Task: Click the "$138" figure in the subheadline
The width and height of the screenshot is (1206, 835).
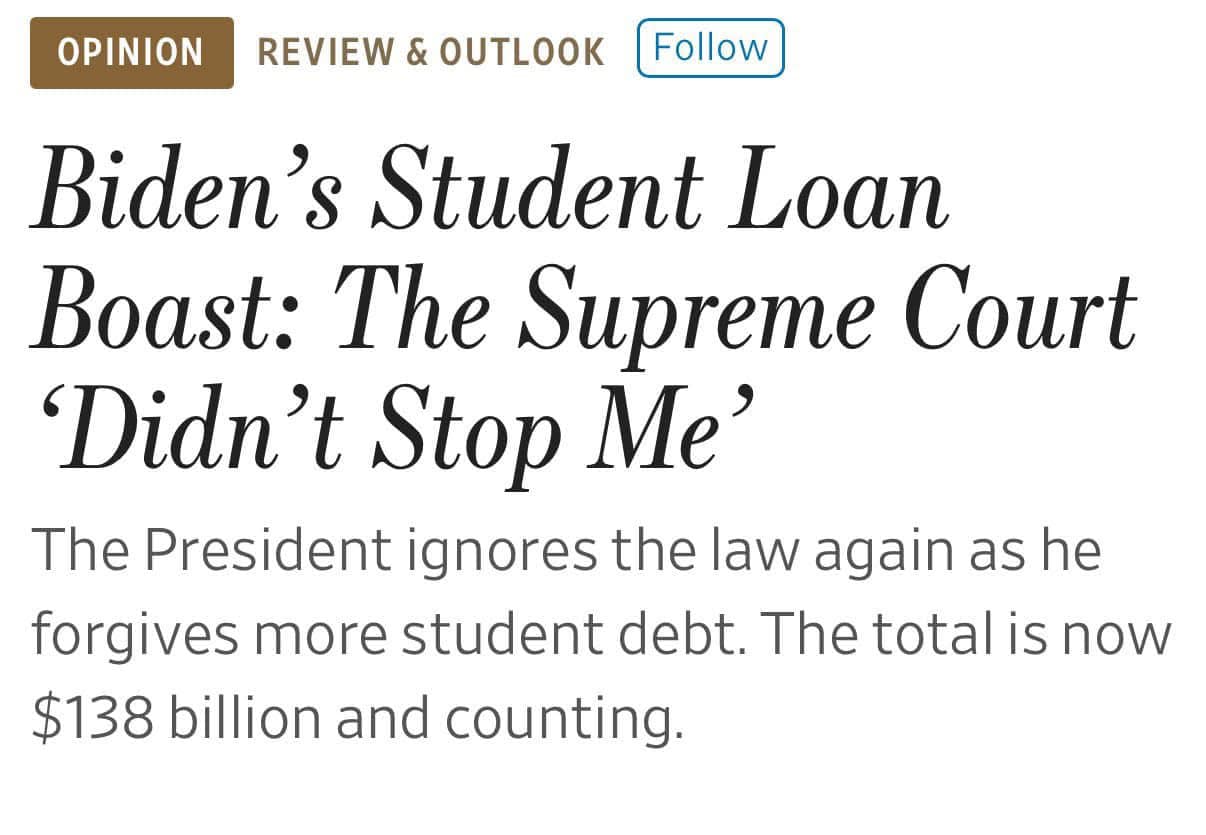Action: click(x=93, y=718)
